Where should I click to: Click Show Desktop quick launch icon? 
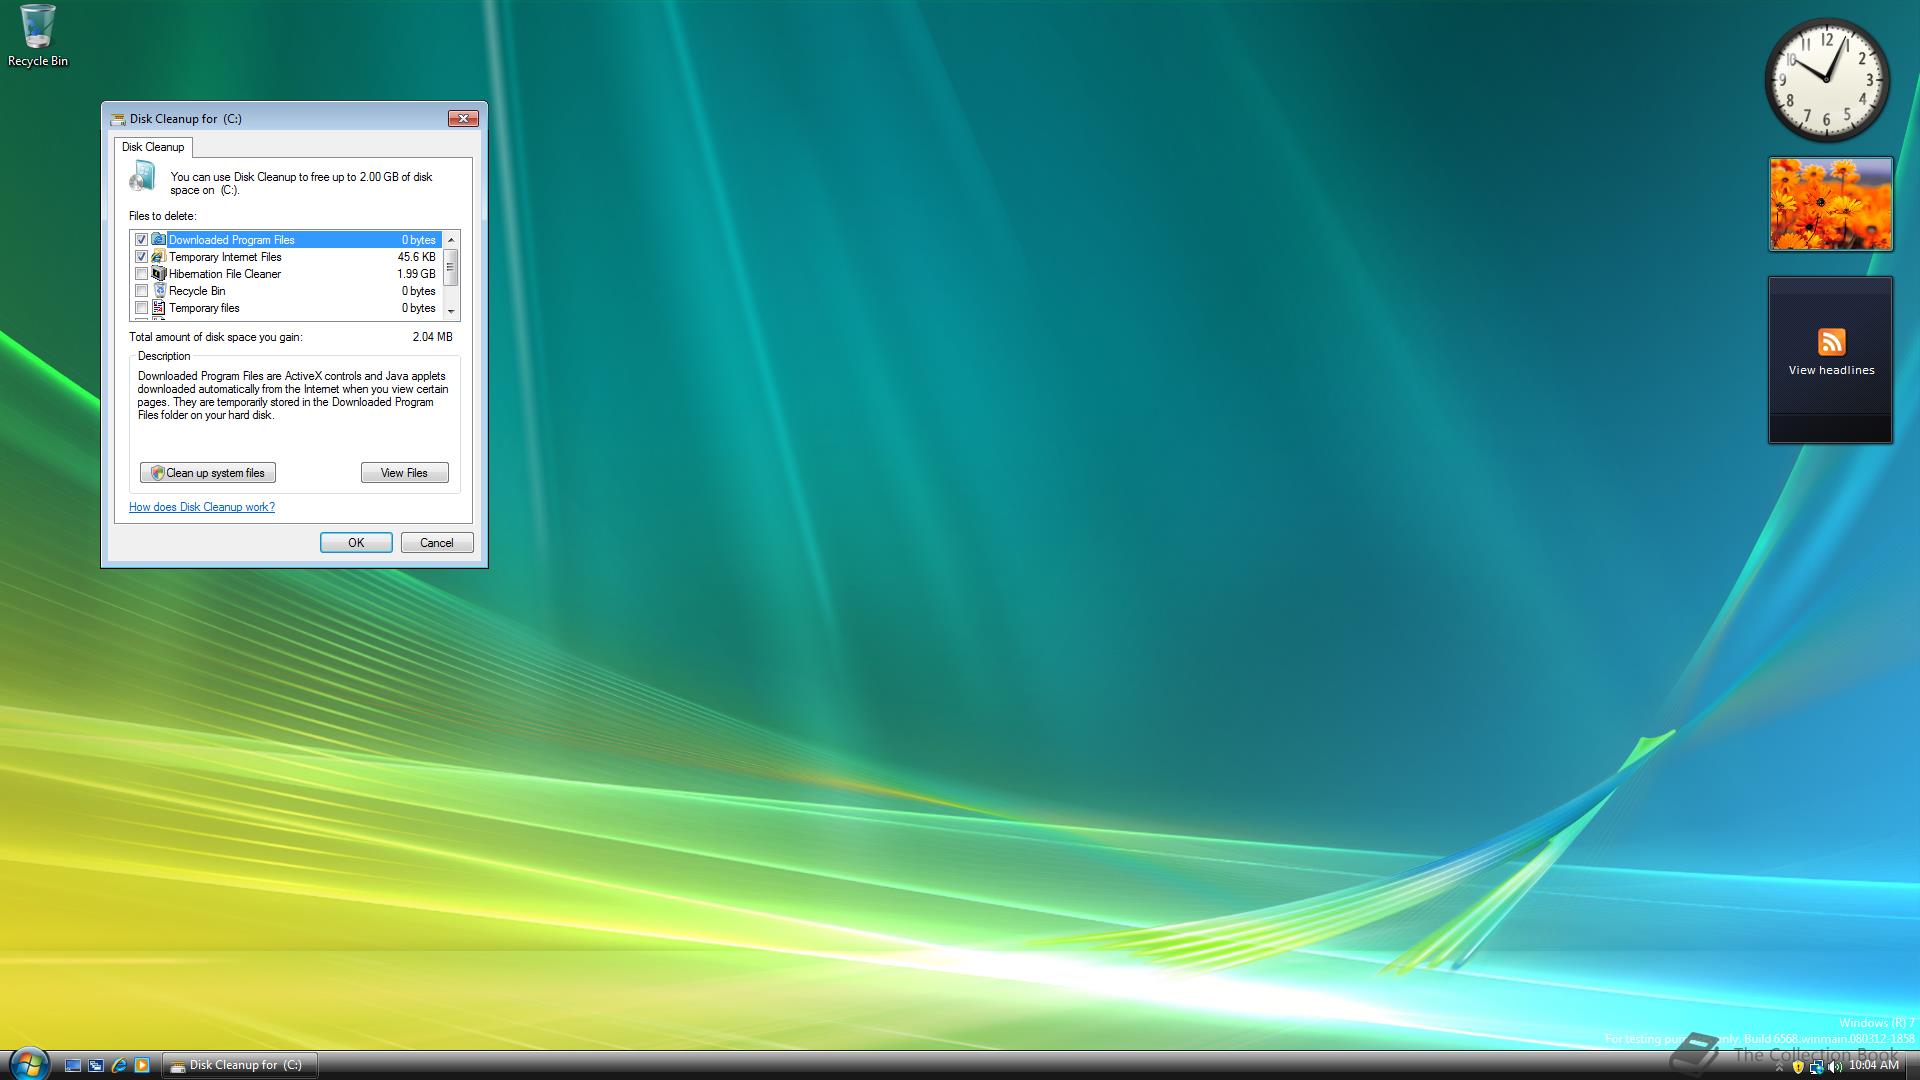pos(73,1066)
